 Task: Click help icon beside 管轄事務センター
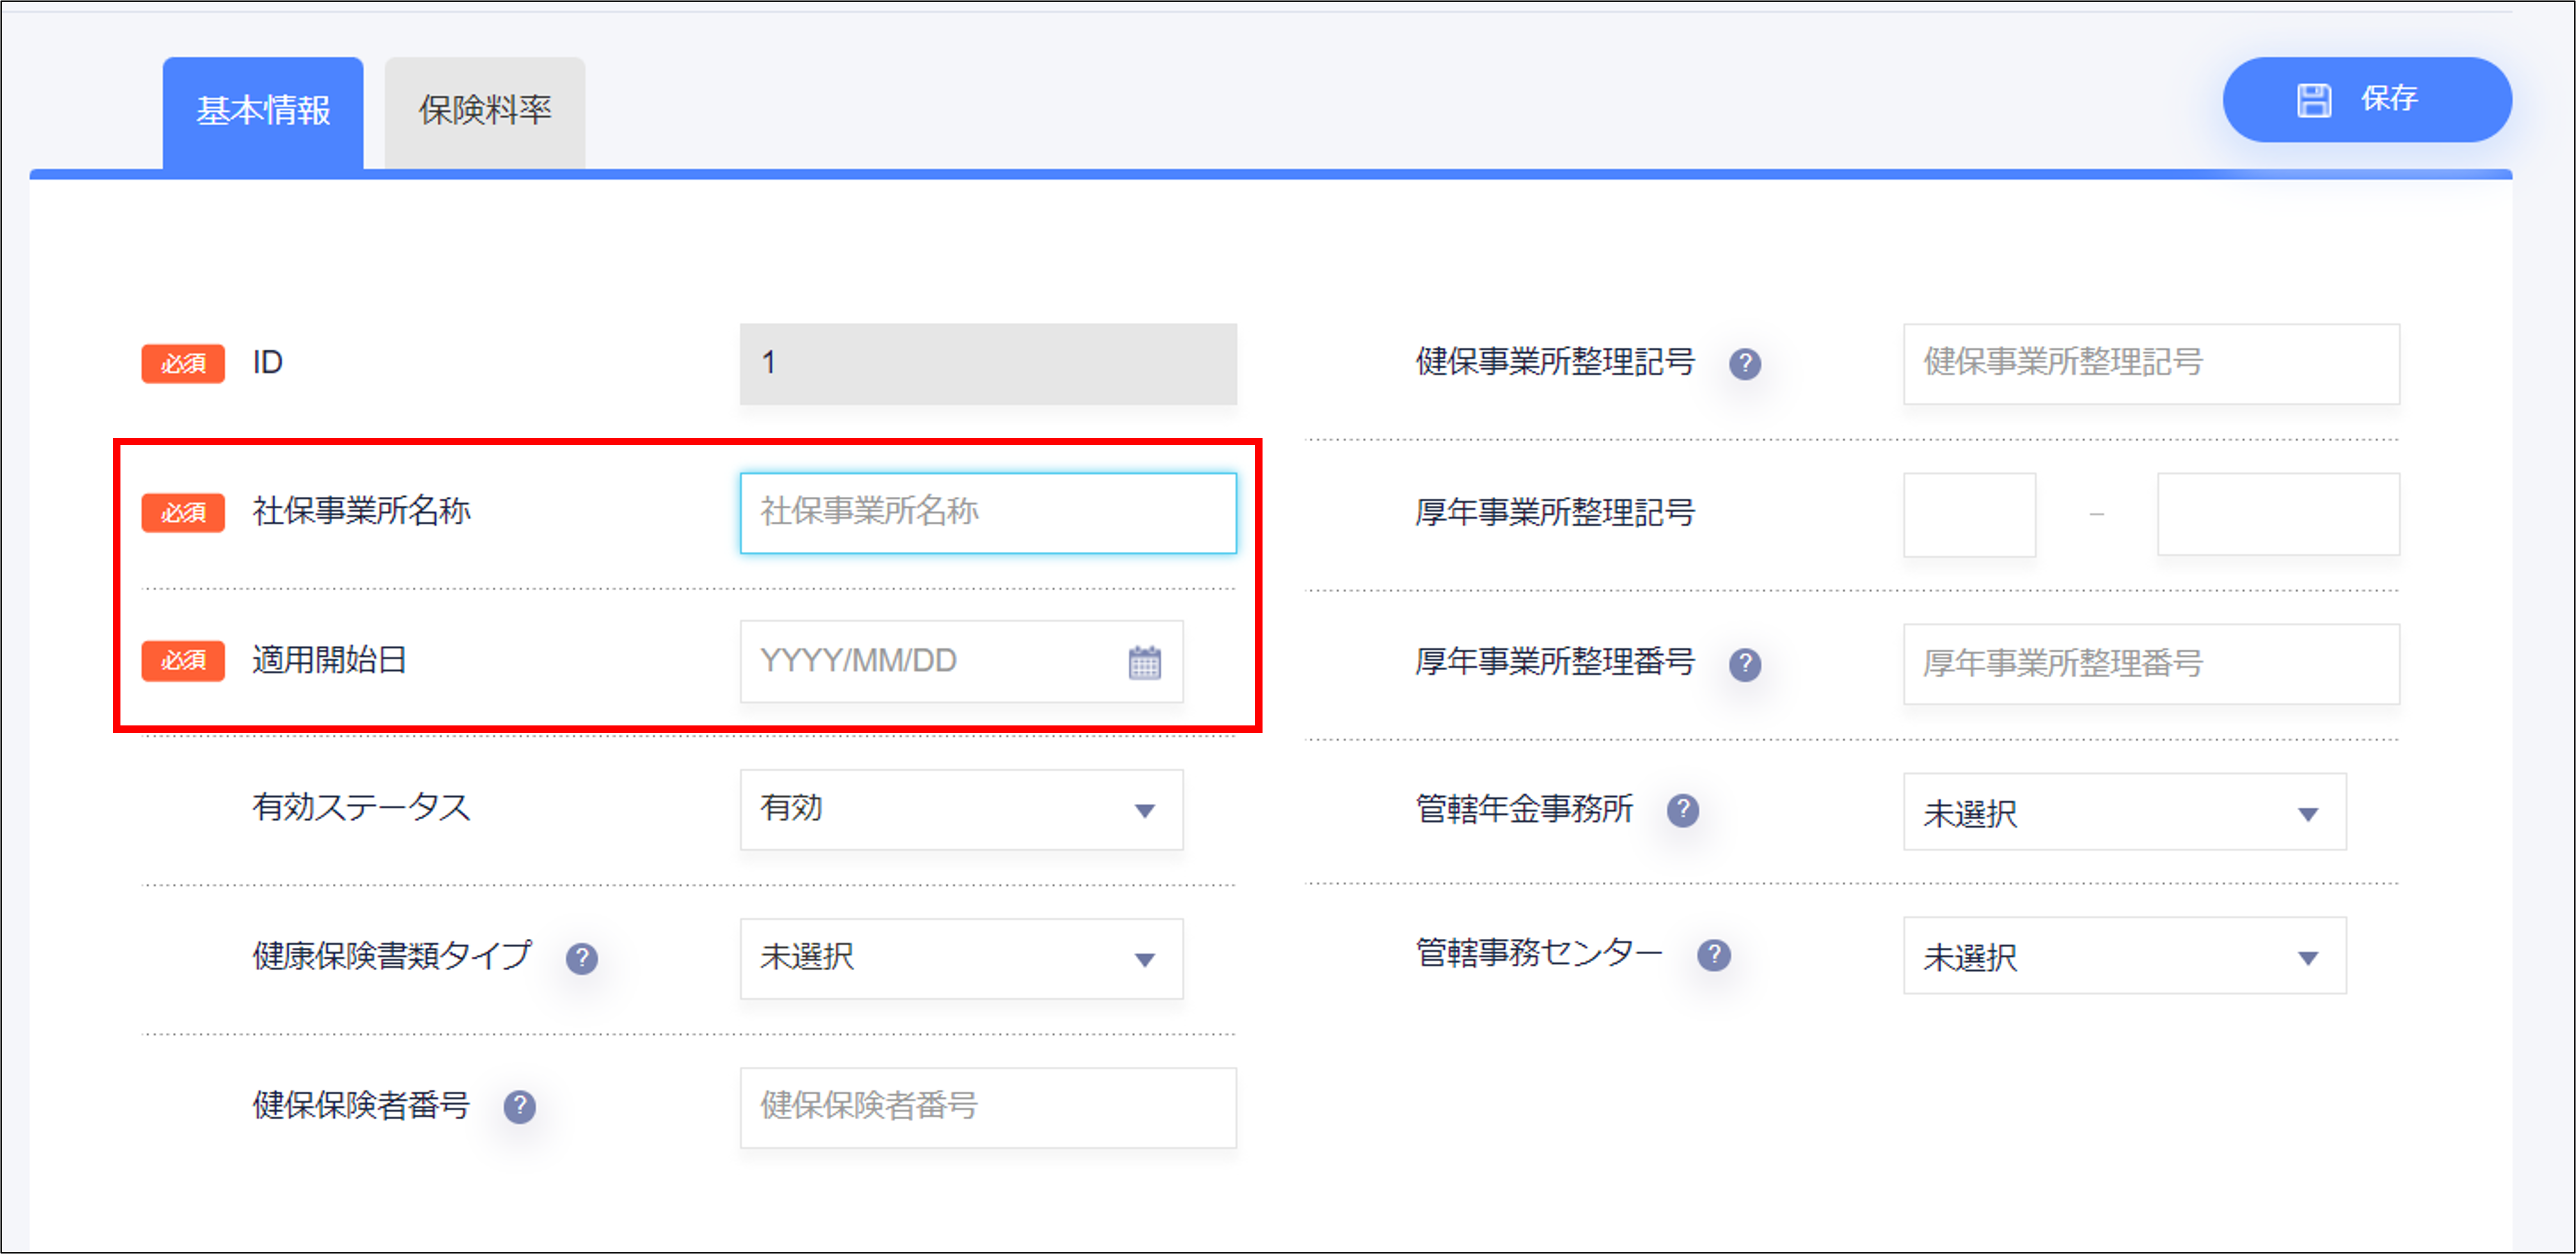tap(1713, 955)
